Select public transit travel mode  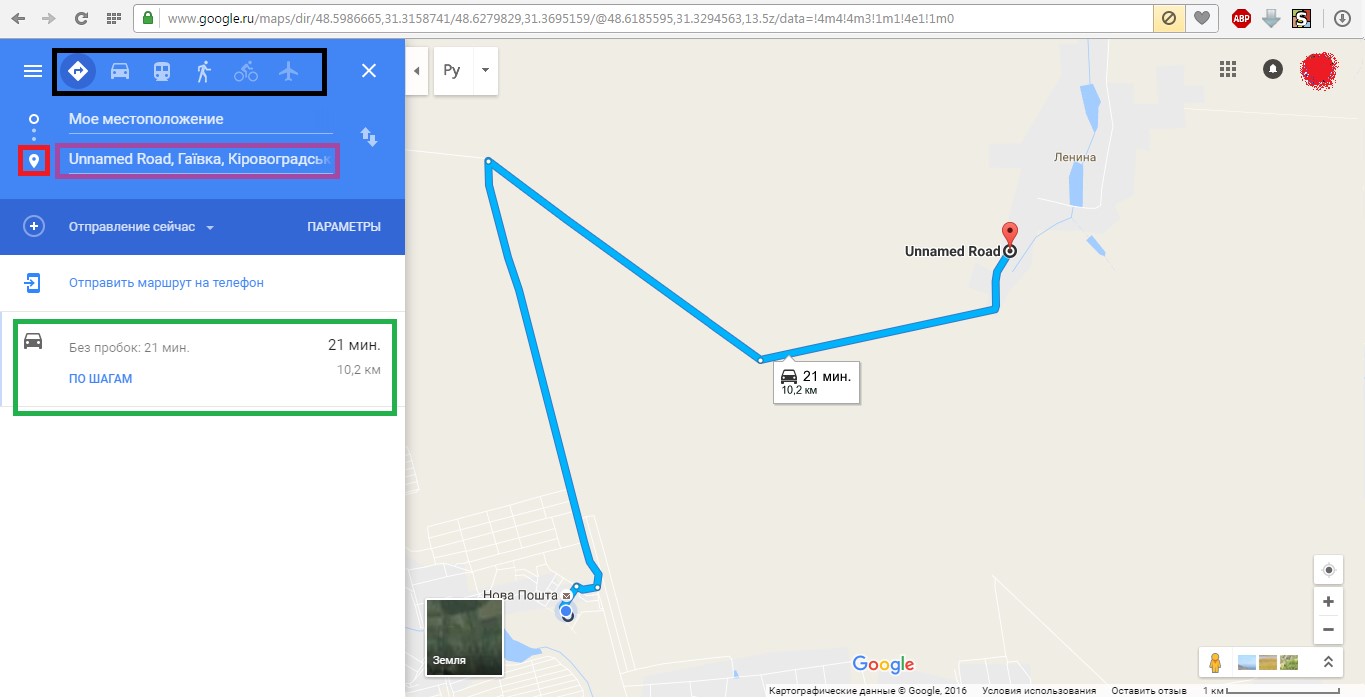point(161,71)
